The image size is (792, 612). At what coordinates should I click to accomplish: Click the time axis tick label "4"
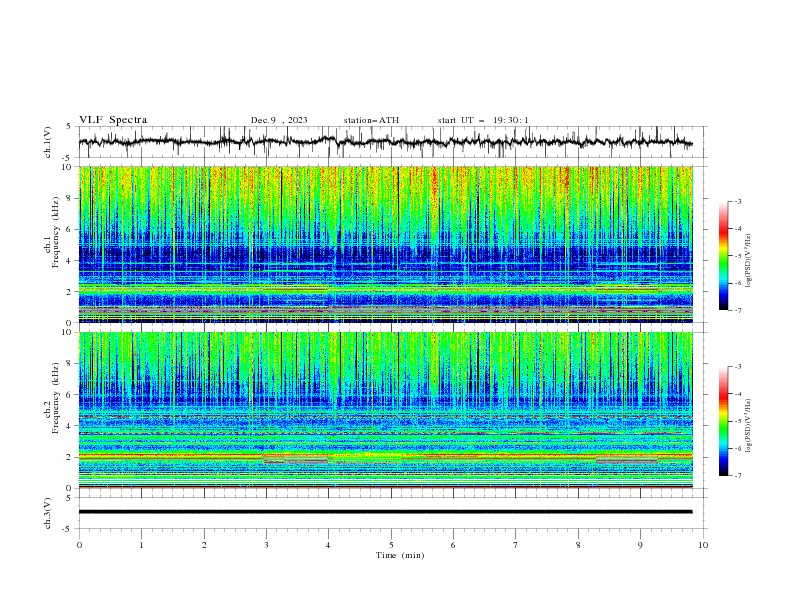tap(328, 545)
